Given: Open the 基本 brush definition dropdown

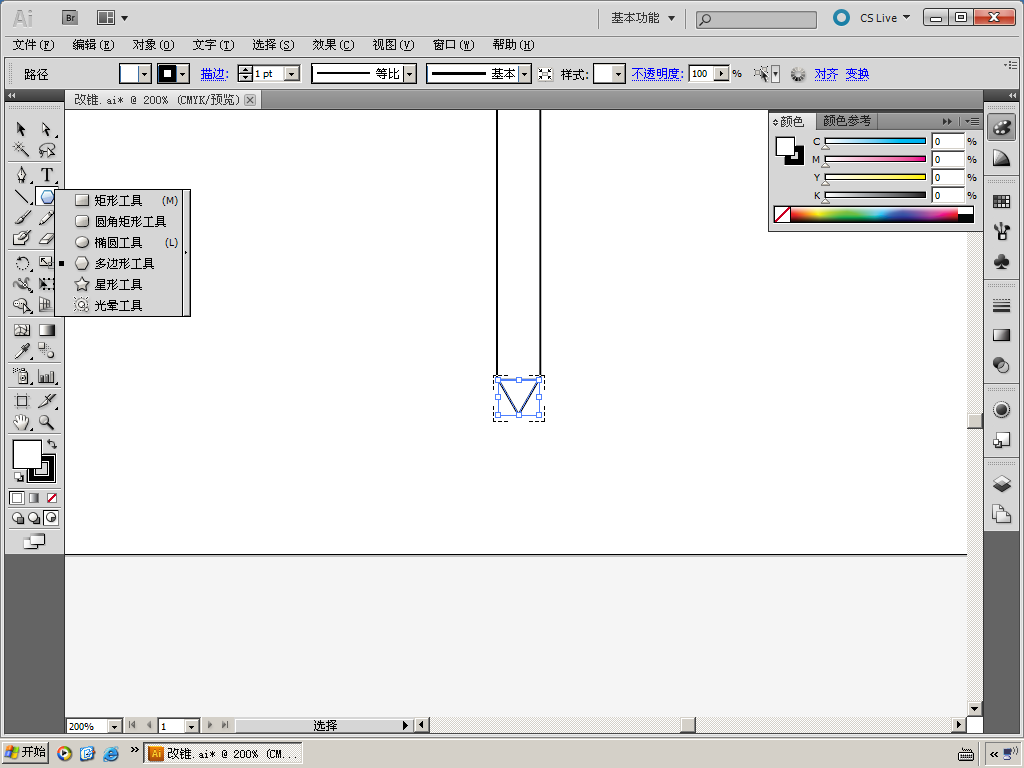Looking at the screenshot, I should click(x=524, y=74).
